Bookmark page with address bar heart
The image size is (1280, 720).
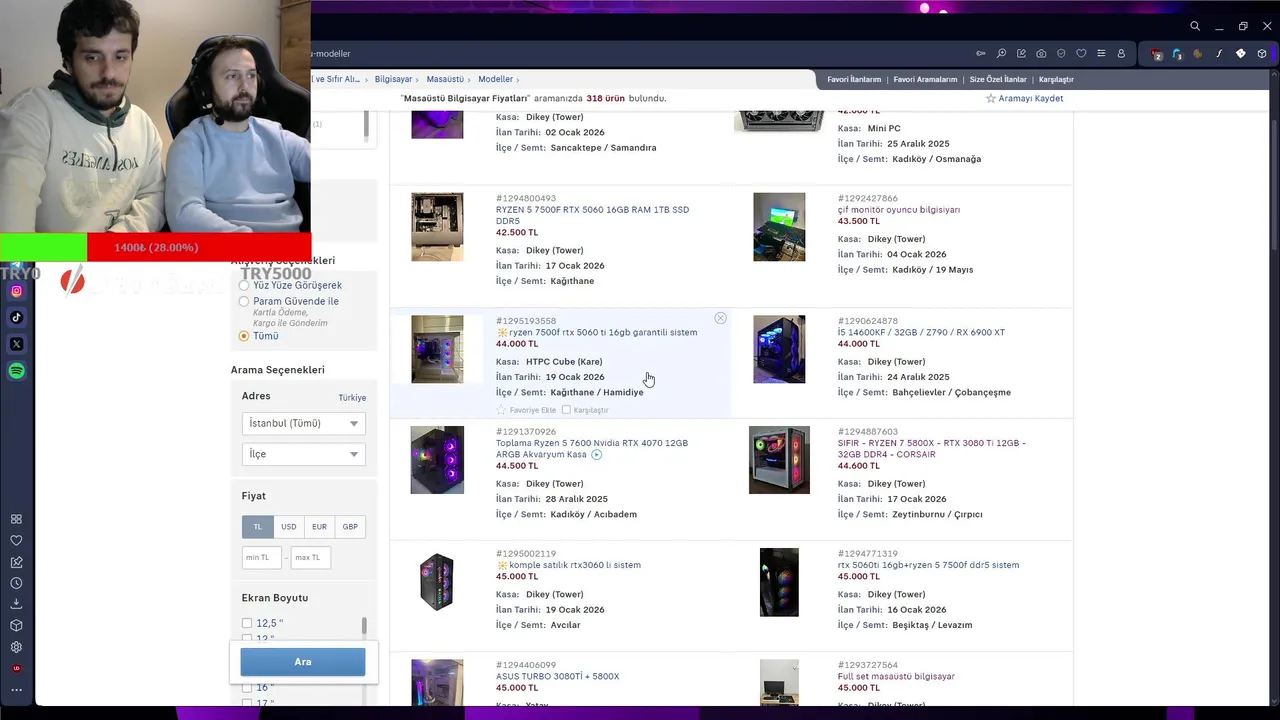coord(1081,53)
